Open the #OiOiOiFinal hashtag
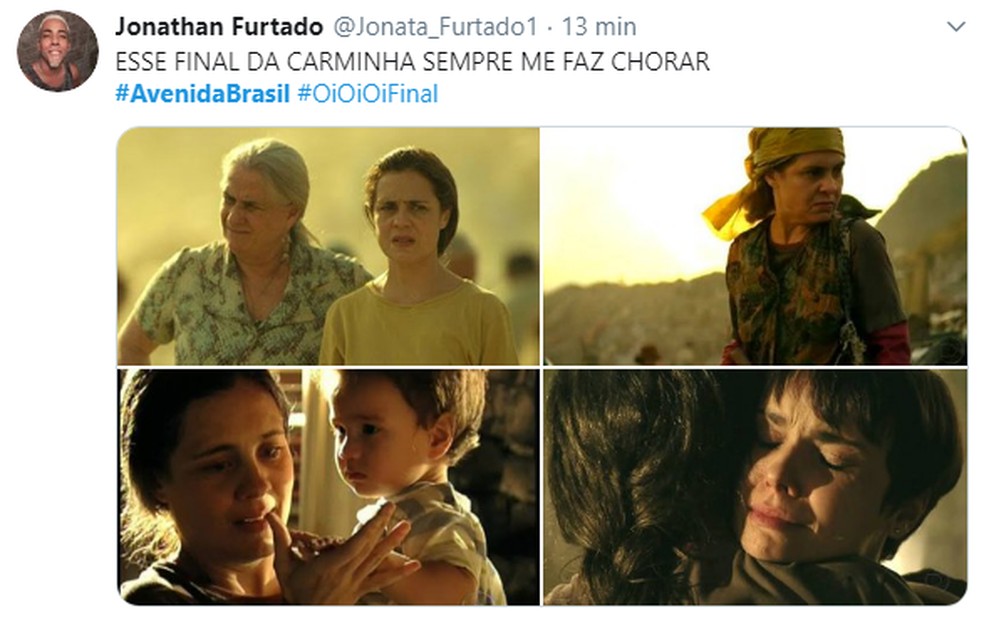The width and height of the screenshot is (984, 619). coord(367,94)
